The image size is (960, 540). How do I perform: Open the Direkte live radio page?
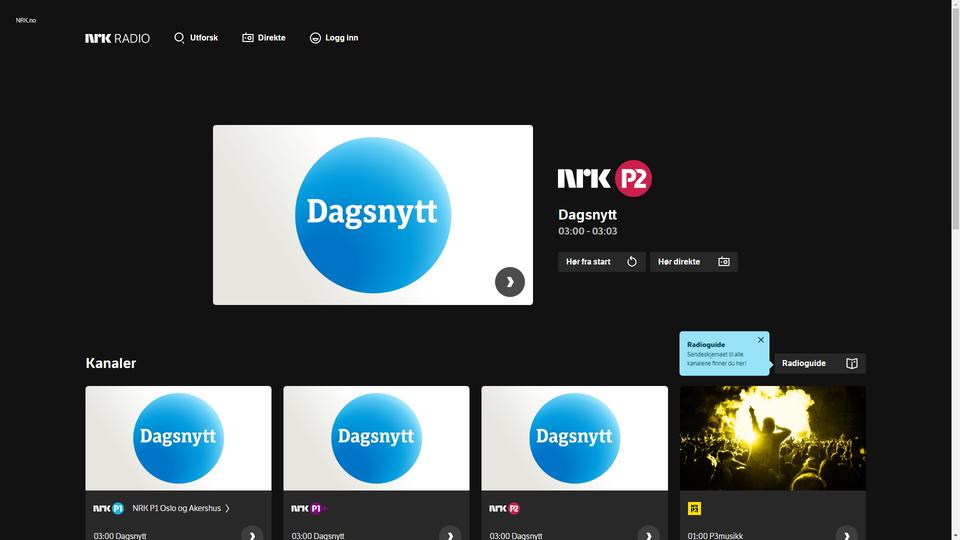pos(264,38)
